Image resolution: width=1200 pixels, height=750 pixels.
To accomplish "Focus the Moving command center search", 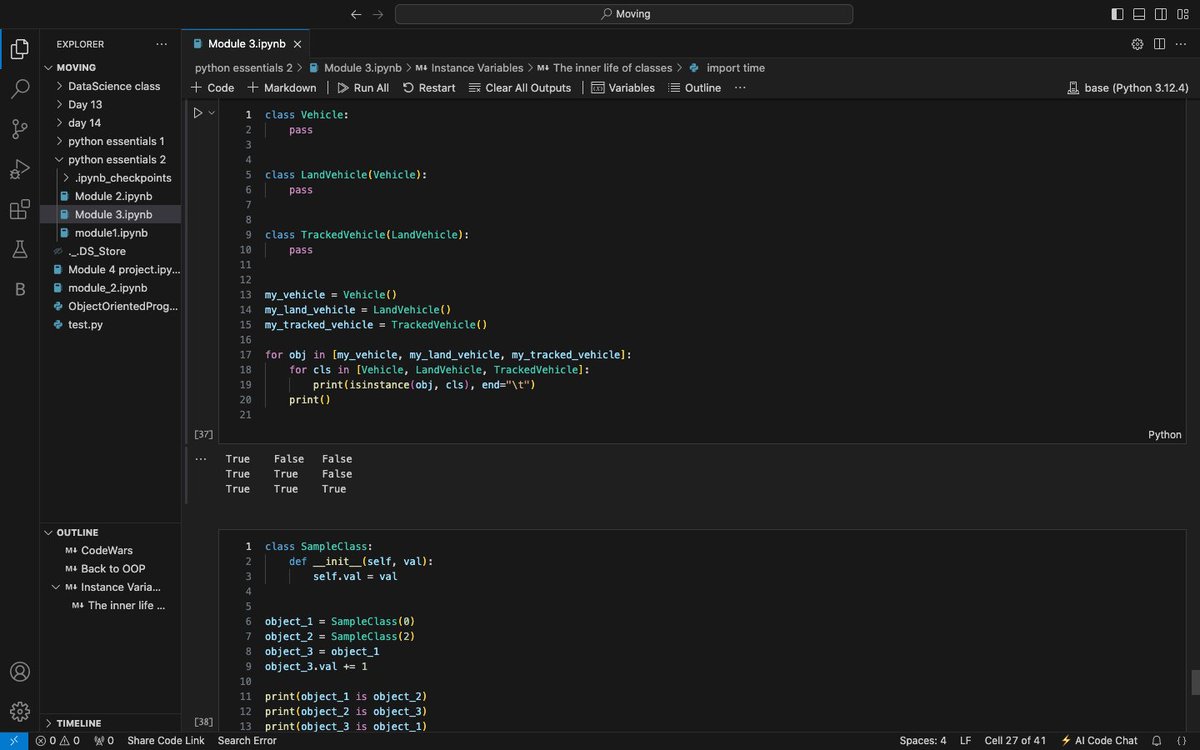I will click(x=624, y=14).
